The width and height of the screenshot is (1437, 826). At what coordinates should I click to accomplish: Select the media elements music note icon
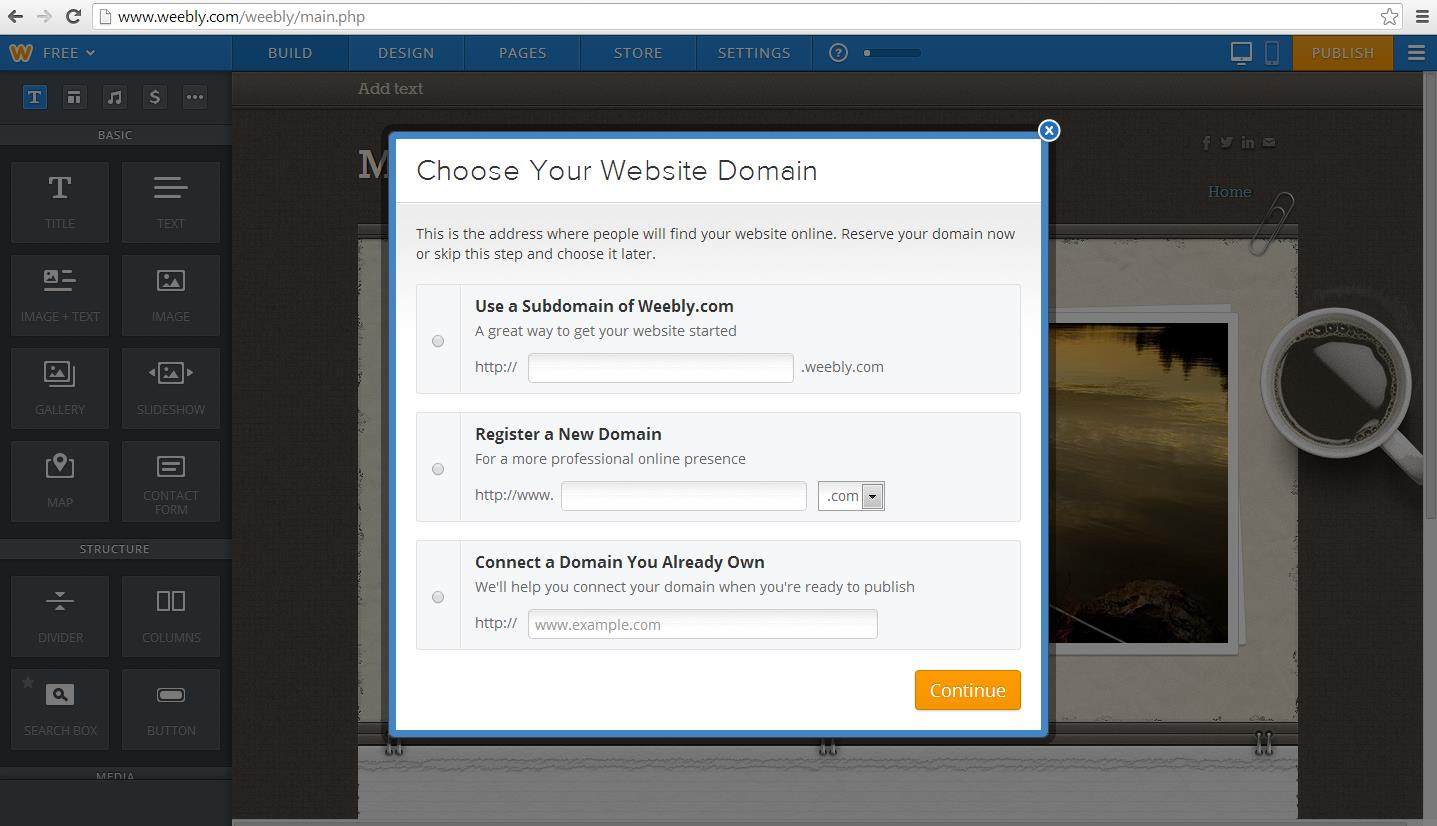(x=114, y=97)
